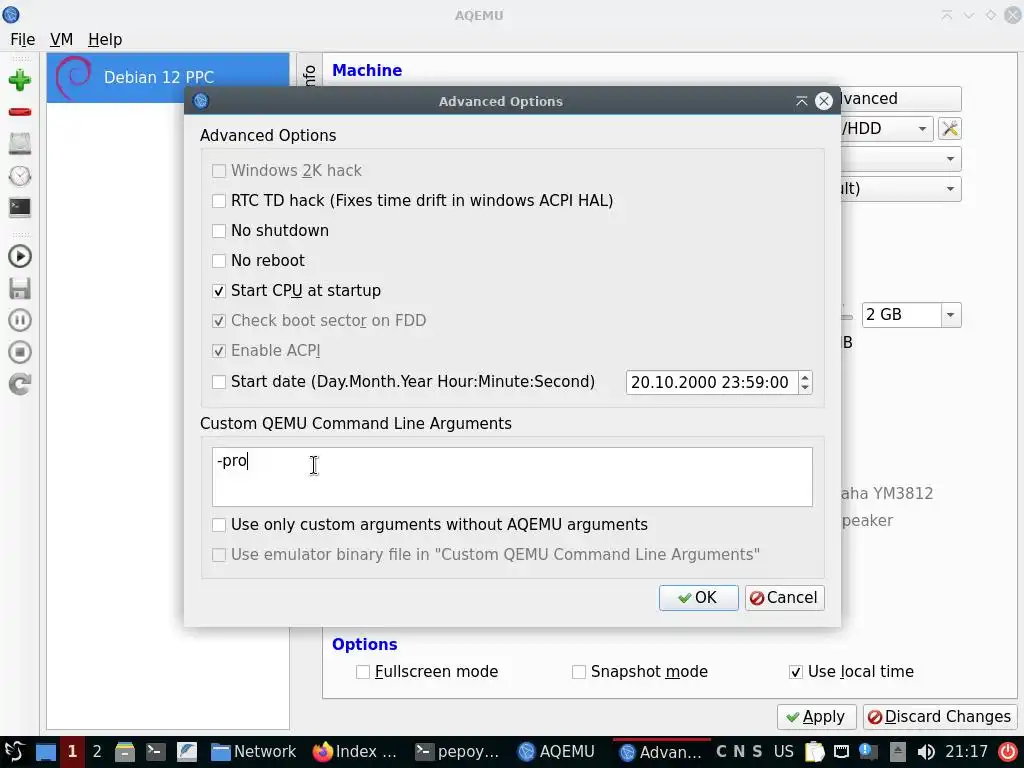Click the clipboard tray icon
Screen dimensions: 1024x768
(814, 752)
